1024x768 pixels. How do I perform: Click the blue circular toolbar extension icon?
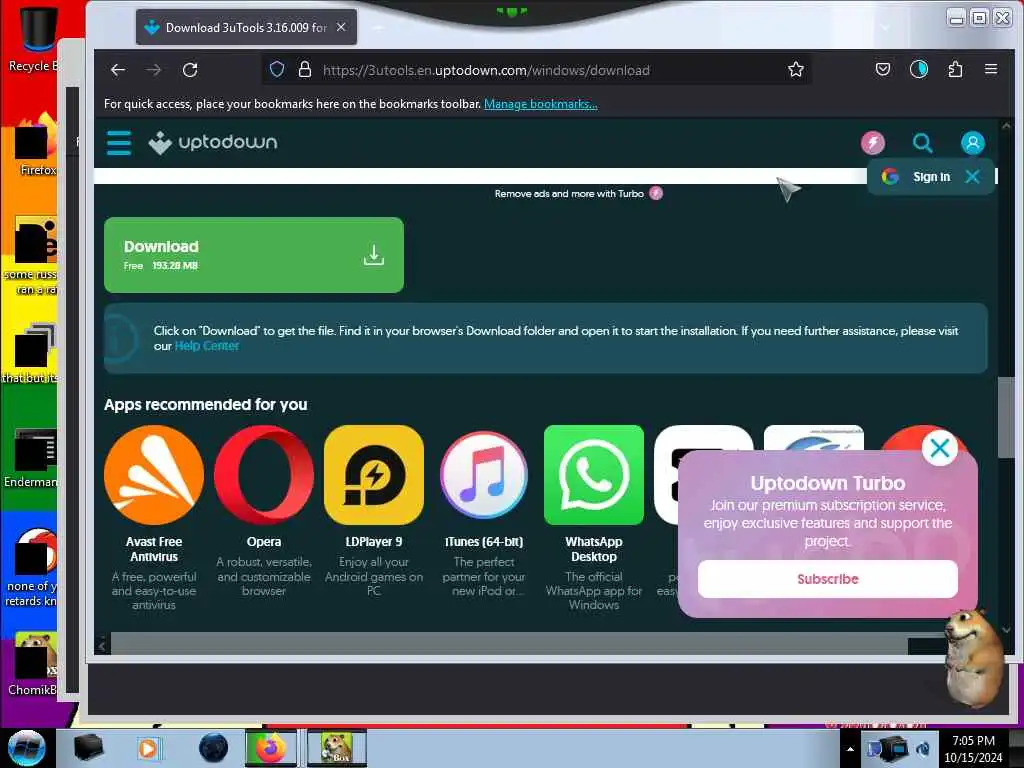point(919,69)
